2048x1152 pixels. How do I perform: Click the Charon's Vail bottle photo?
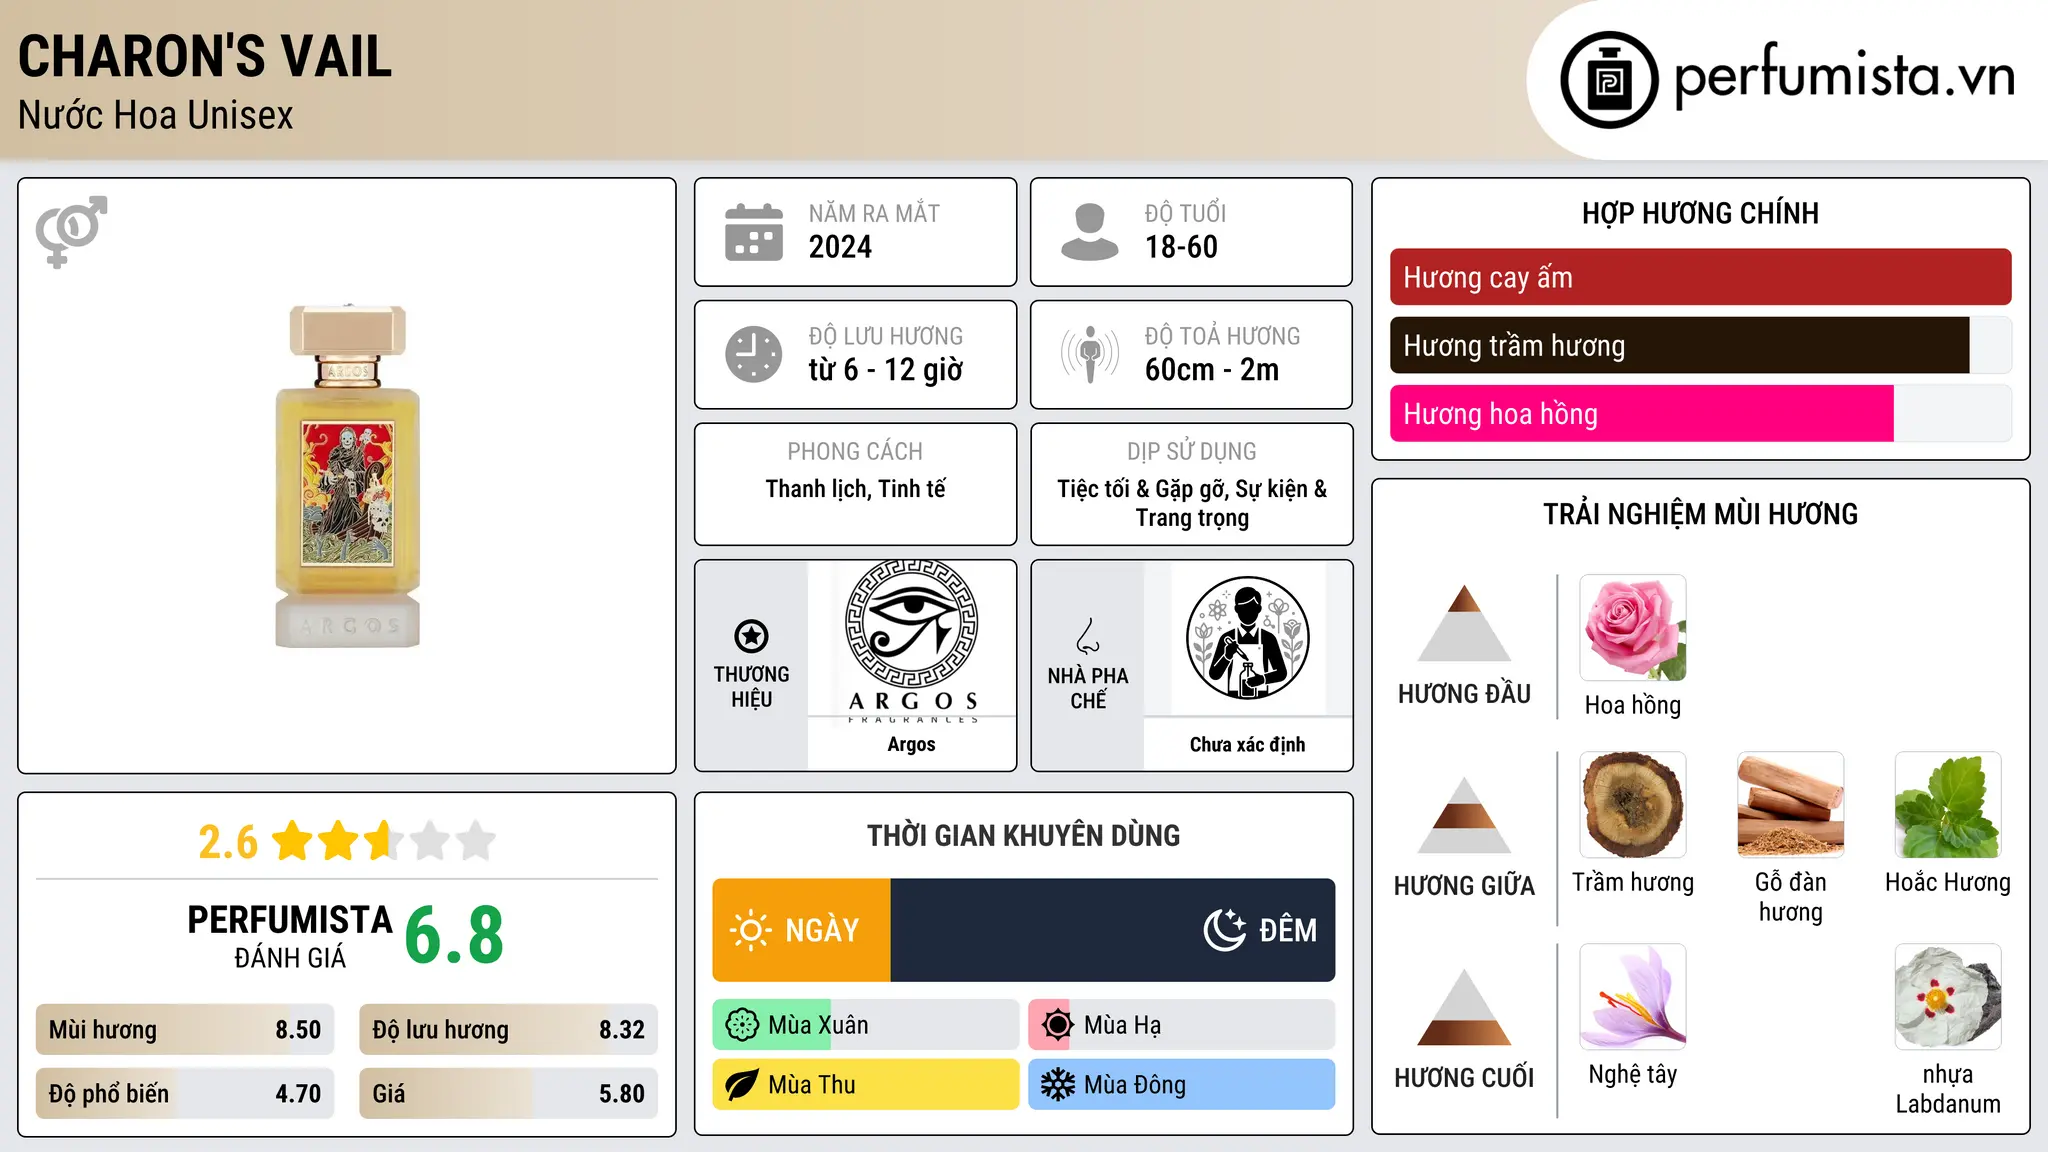coord(348,475)
